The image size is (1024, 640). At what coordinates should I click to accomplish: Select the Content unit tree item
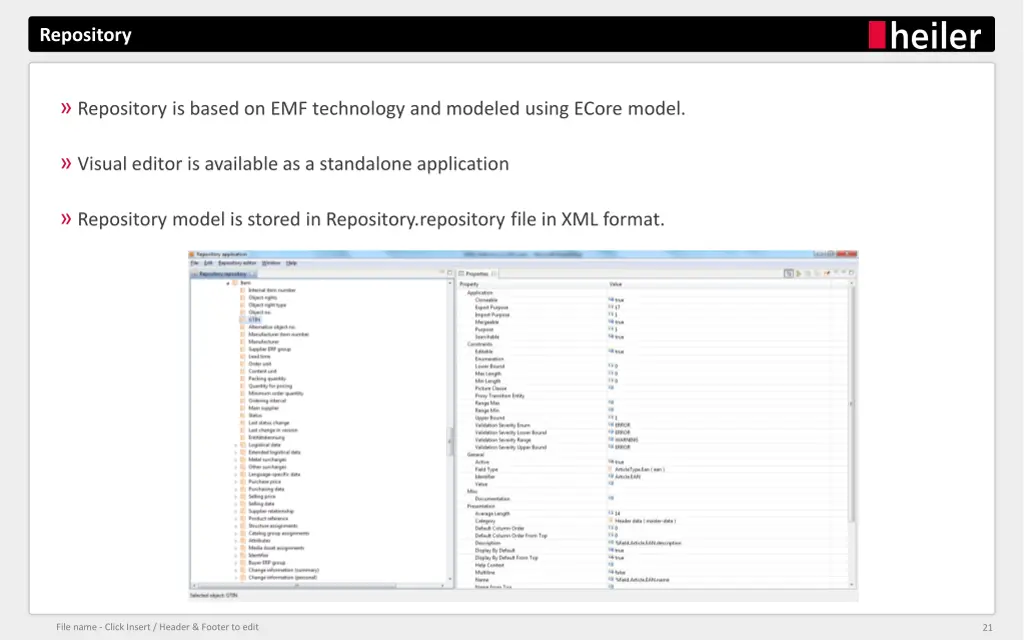coord(263,372)
